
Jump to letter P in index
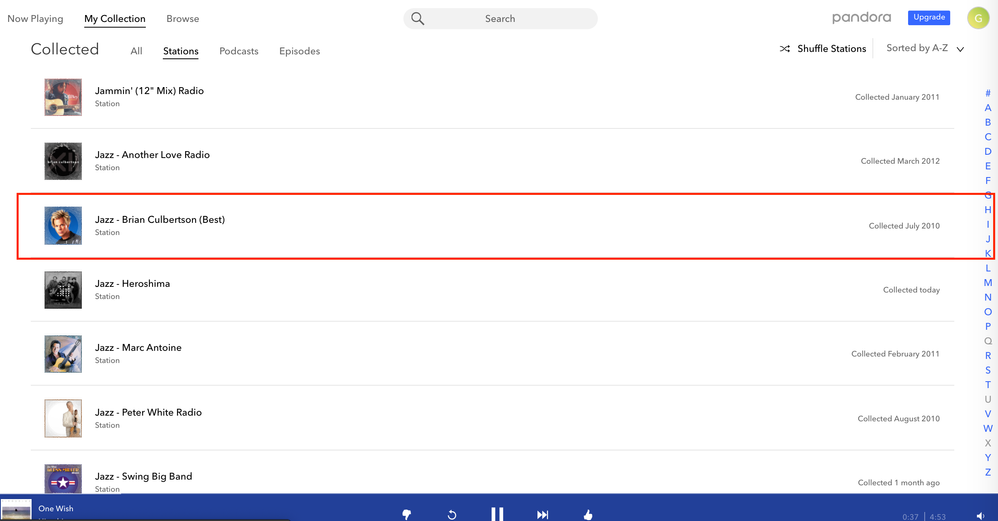point(988,326)
